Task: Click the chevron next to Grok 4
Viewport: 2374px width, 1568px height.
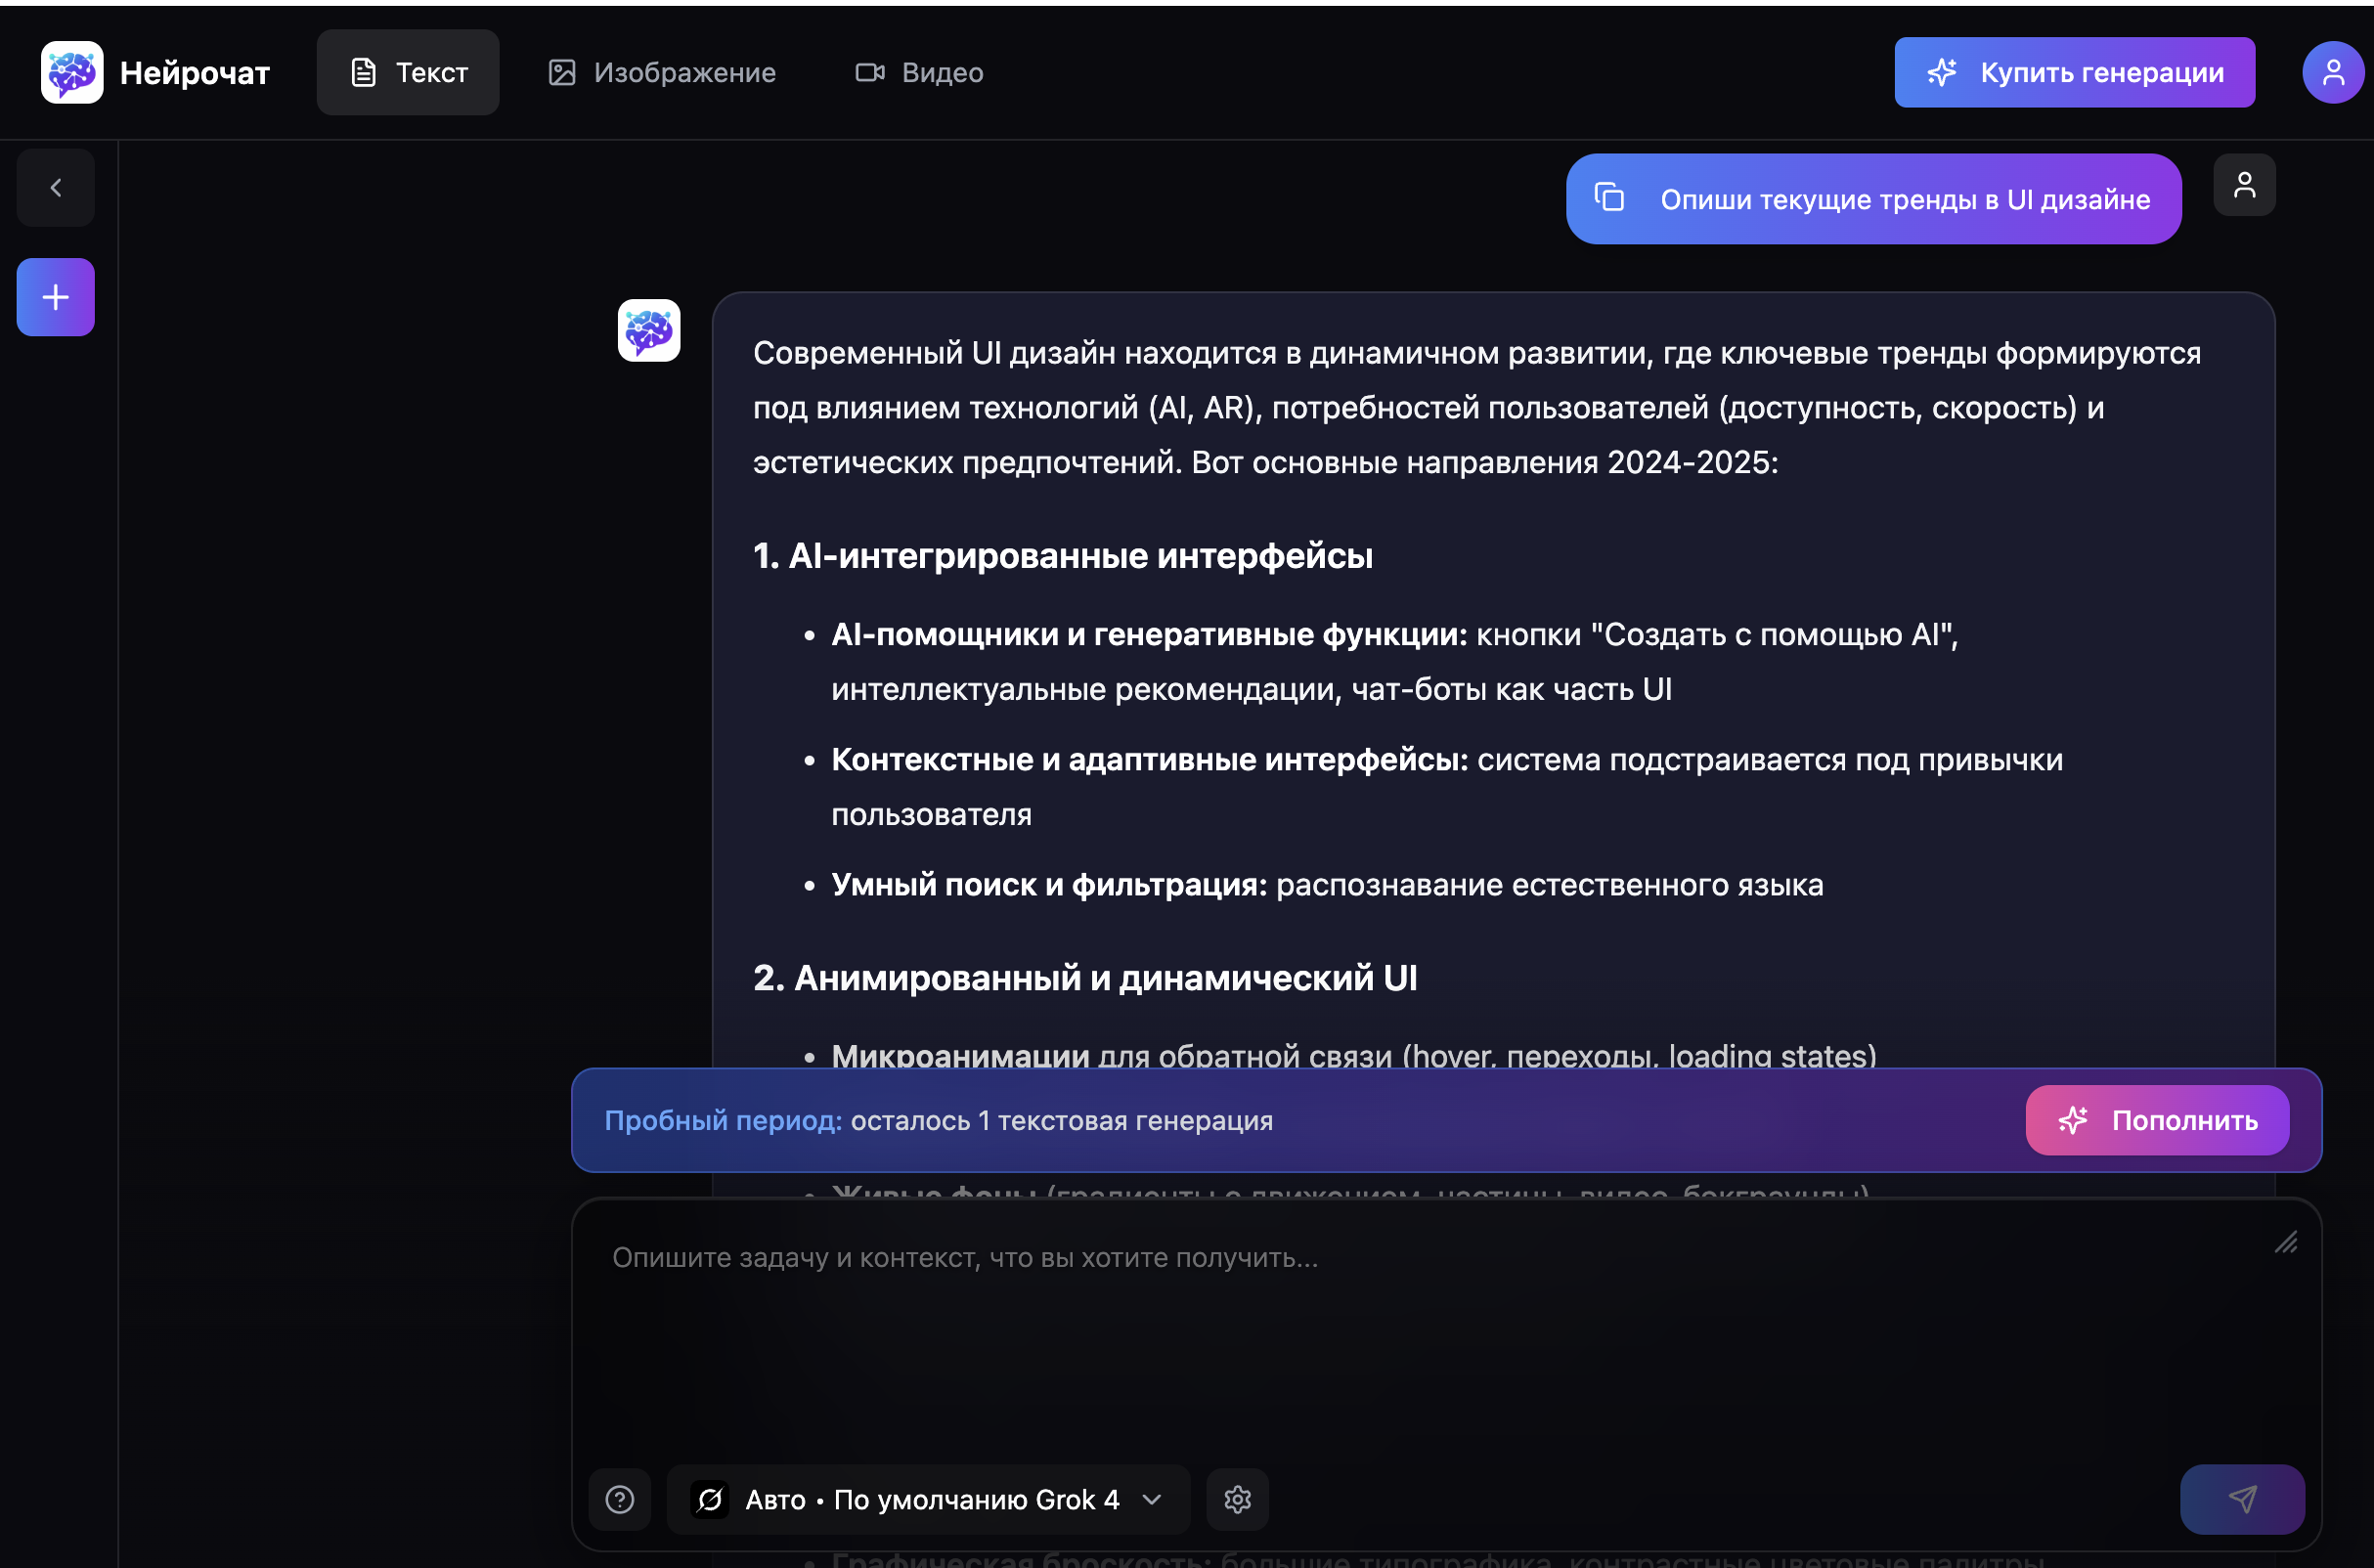Action: tap(1152, 1499)
